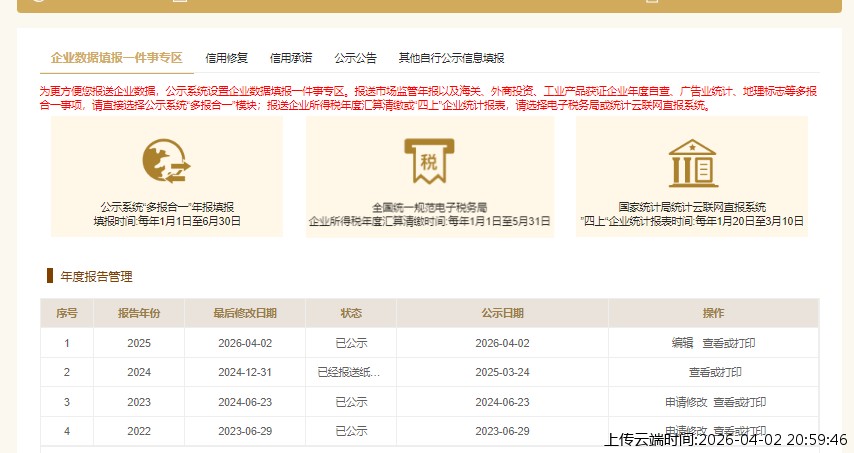Click the 已公示 status in the 2023 row
The width and height of the screenshot is (854, 453).
point(351,402)
